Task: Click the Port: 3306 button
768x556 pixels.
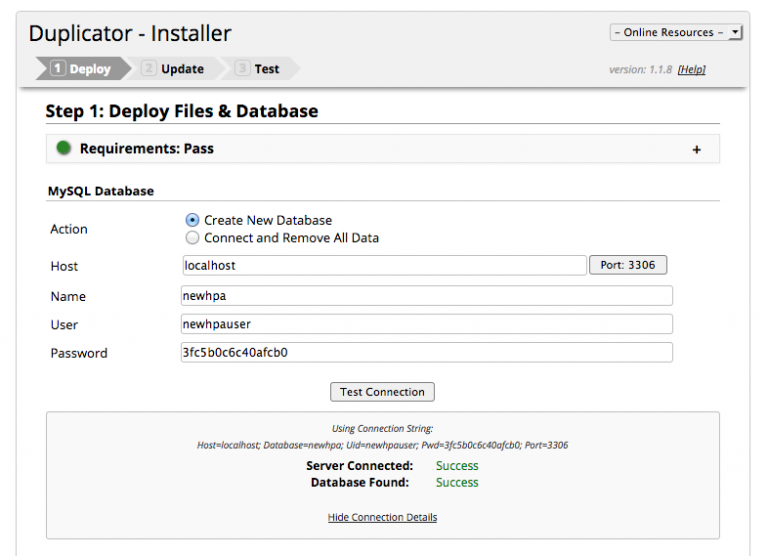Action: 627,265
